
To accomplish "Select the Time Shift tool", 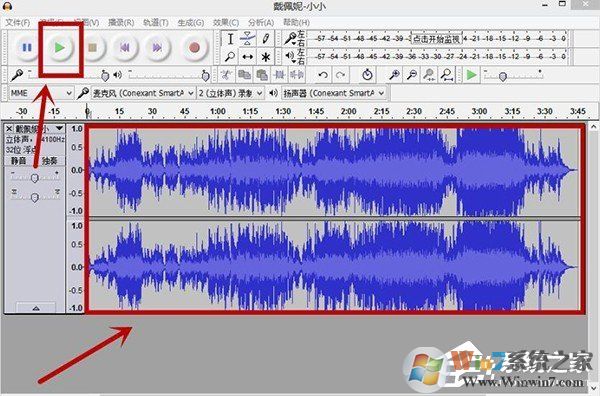I will 248,57.
